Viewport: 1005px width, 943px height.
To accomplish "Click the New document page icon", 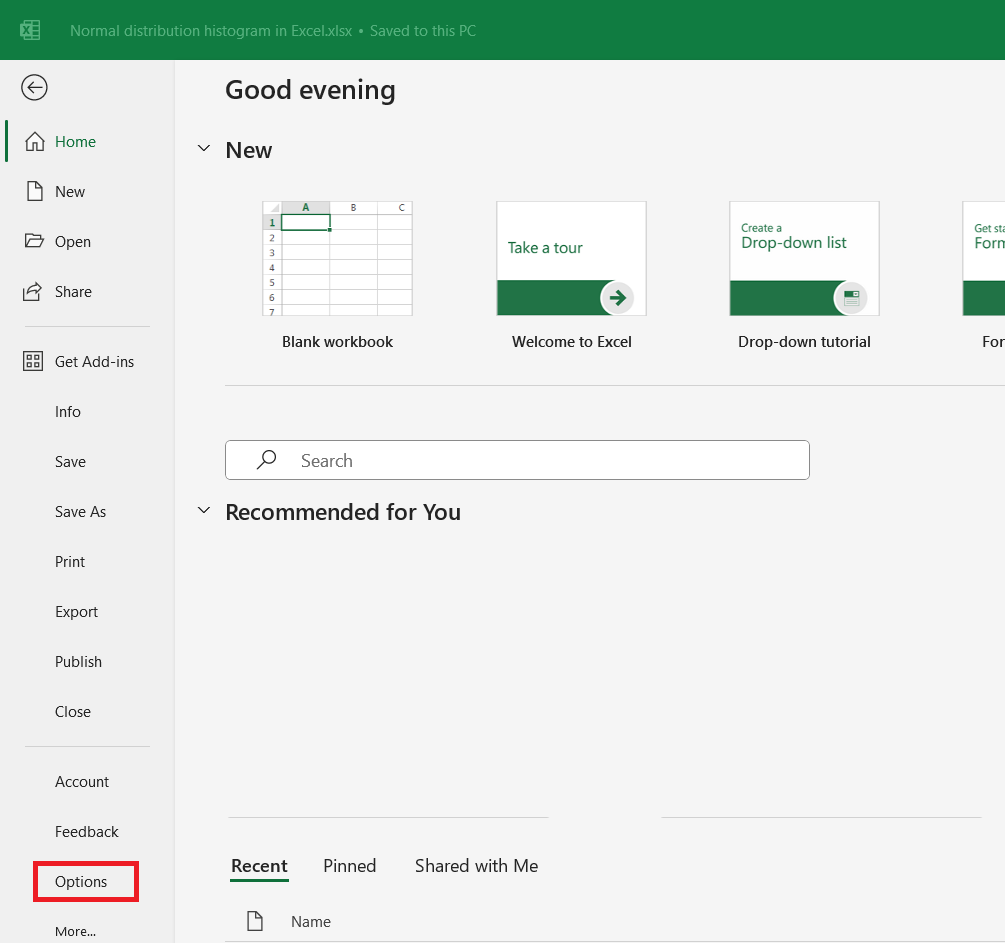I will click(35, 191).
